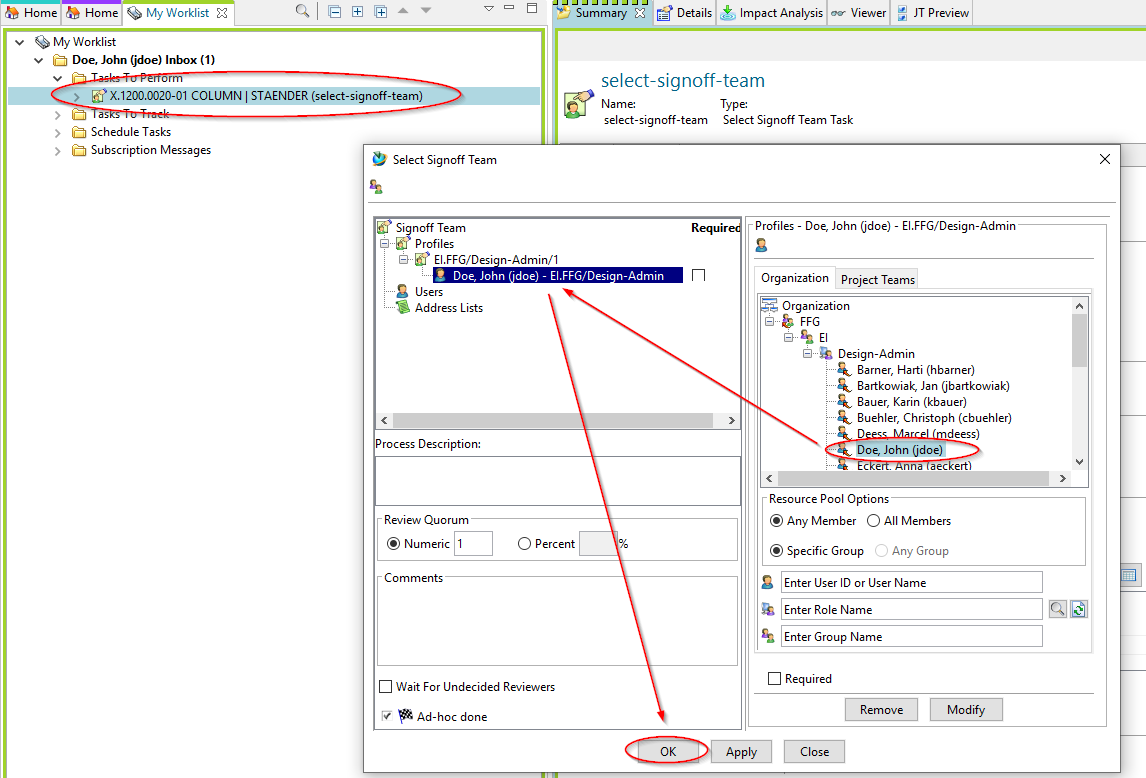Click the green refresh icon beside Role Name
Viewport: 1146px width, 778px height.
click(1078, 609)
